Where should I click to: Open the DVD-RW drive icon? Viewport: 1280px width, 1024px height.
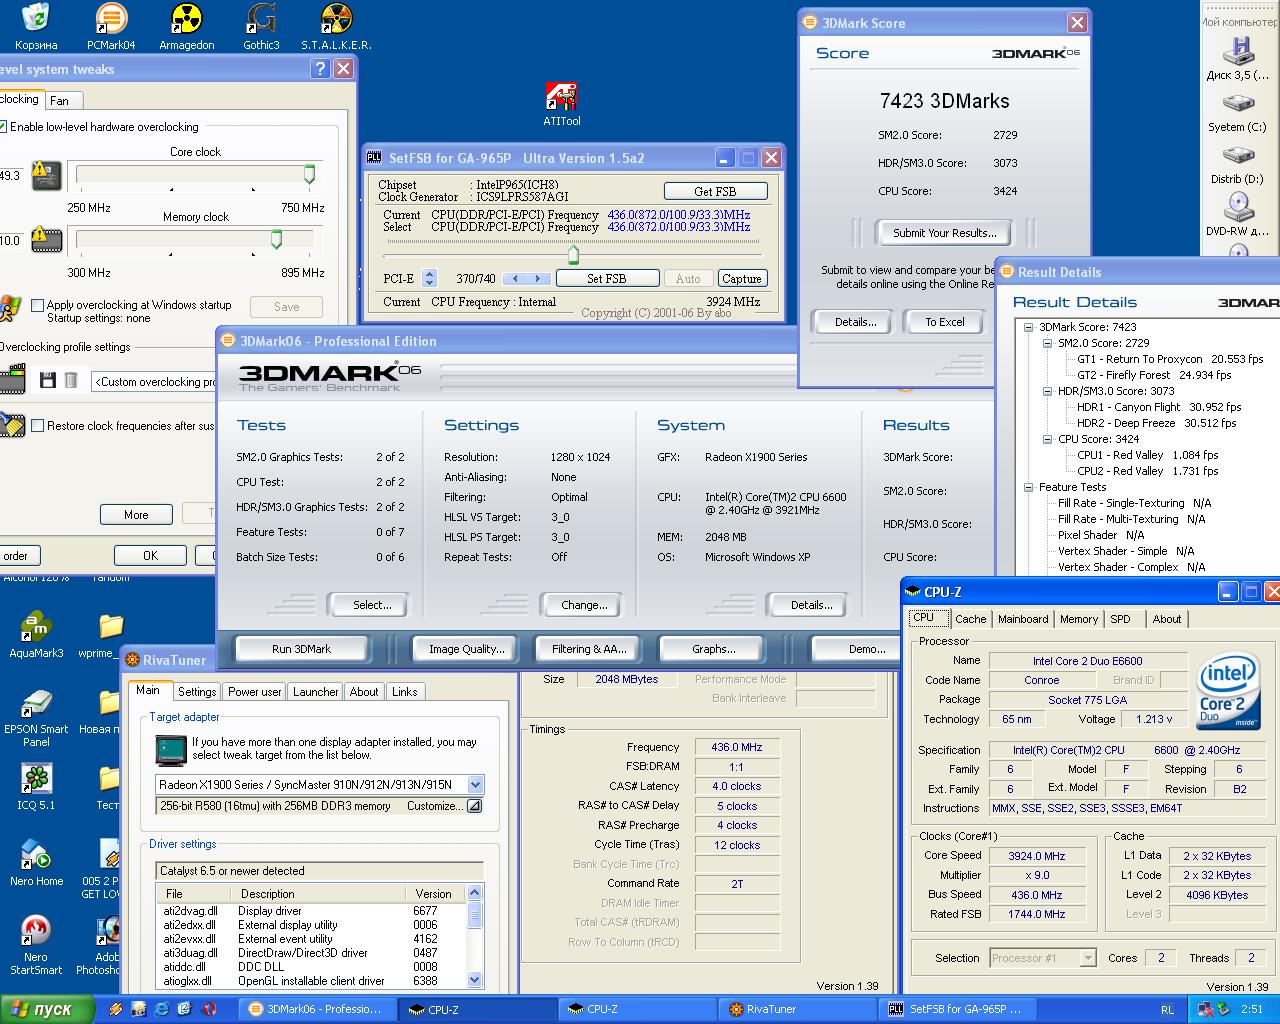[1239, 214]
